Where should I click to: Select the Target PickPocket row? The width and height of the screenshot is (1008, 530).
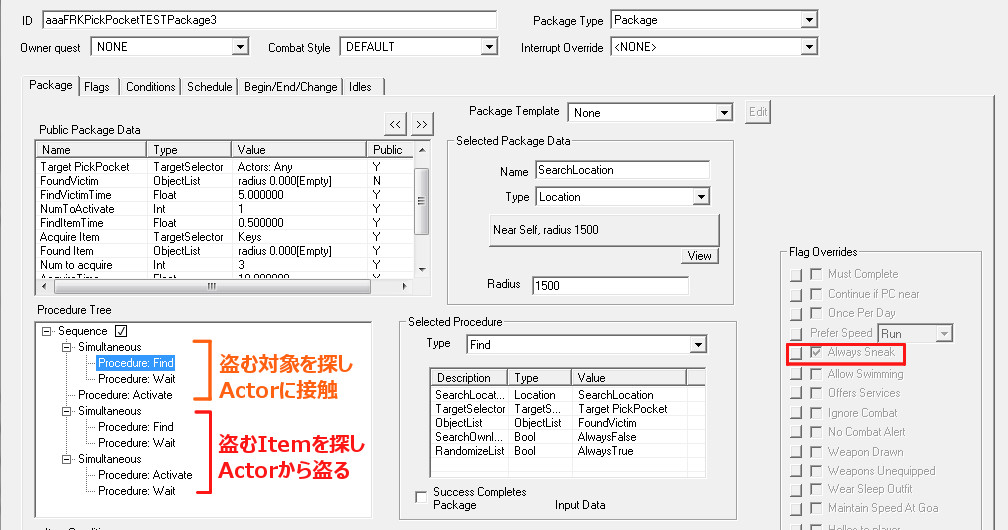coord(225,167)
